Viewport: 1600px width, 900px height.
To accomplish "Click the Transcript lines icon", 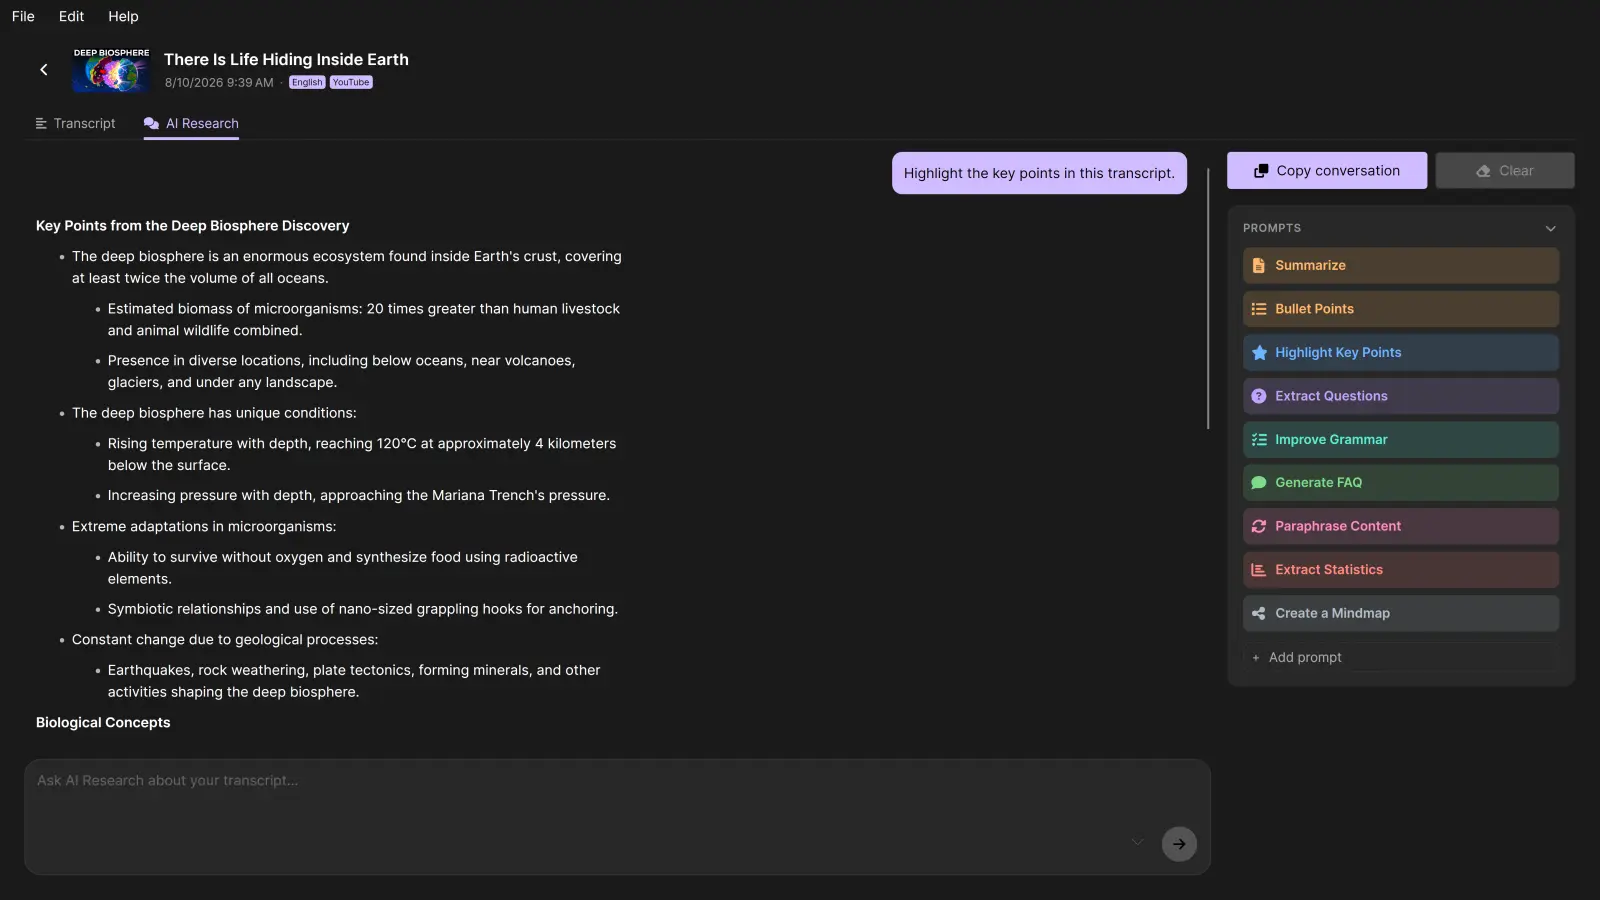I will pos(41,123).
